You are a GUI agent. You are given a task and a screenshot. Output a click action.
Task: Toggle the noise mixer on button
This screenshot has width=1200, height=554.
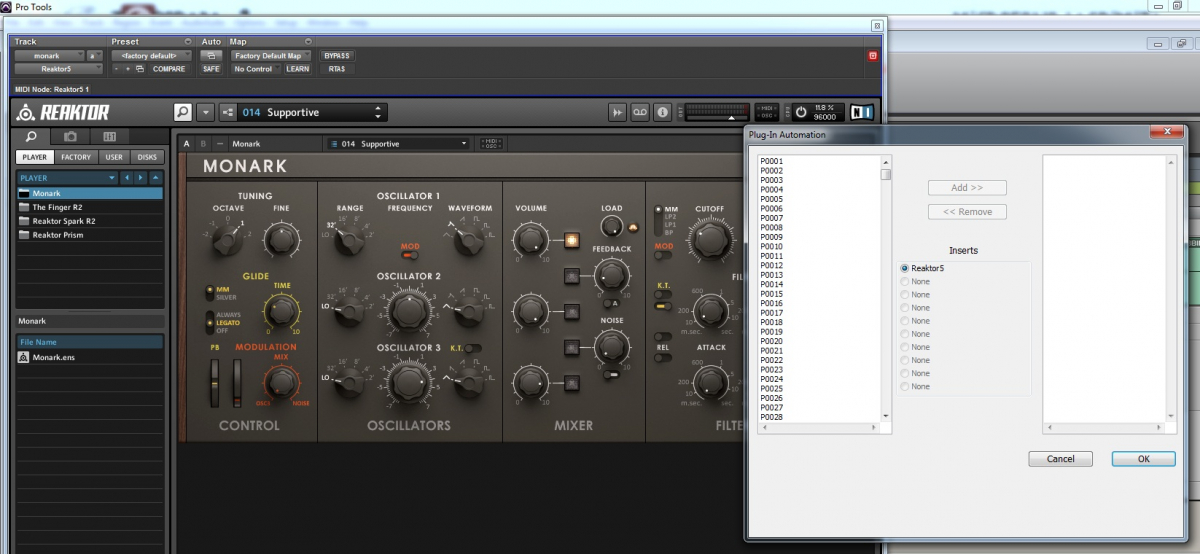point(572,347)
